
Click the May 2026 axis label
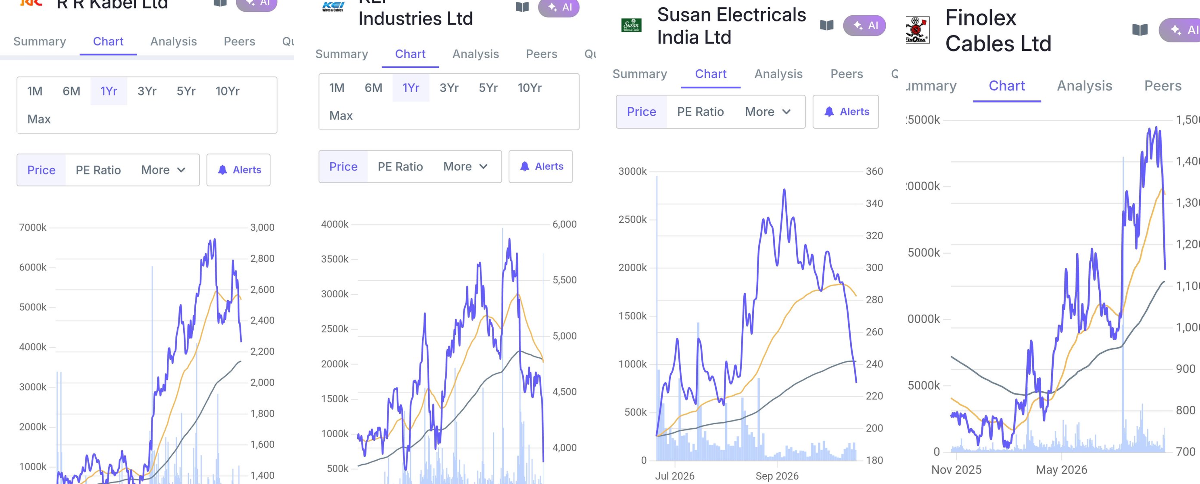1061,469
